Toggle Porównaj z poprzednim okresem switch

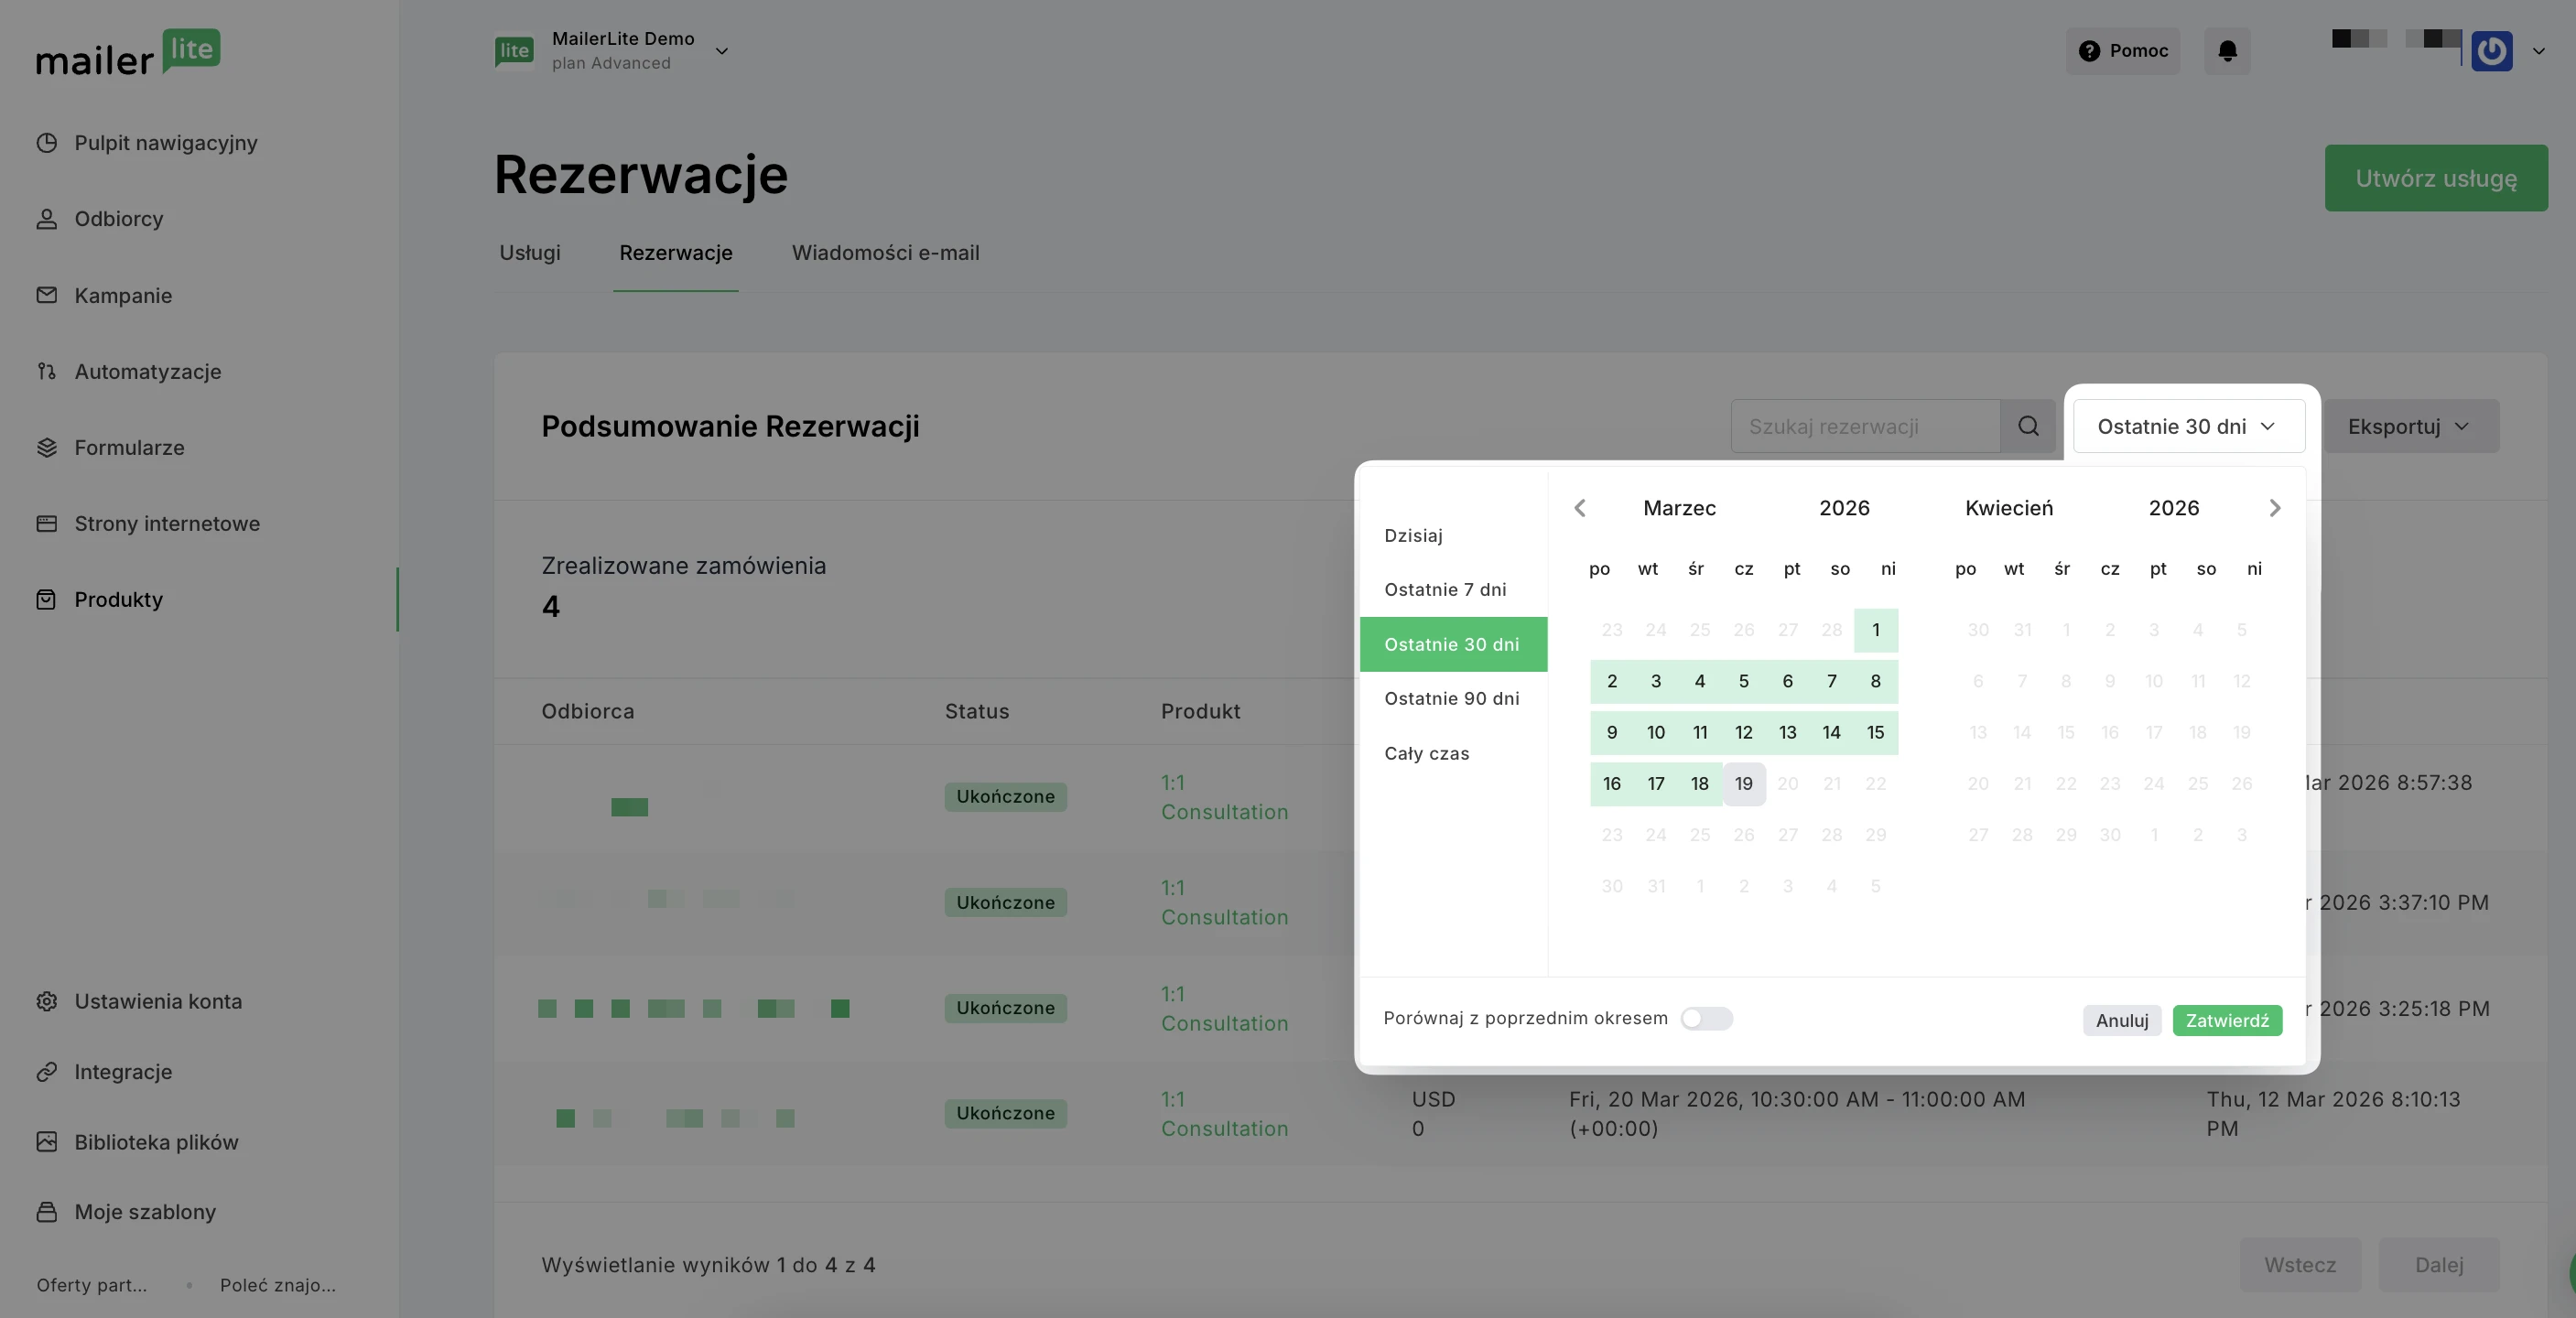click(x=1705, y=1019)
